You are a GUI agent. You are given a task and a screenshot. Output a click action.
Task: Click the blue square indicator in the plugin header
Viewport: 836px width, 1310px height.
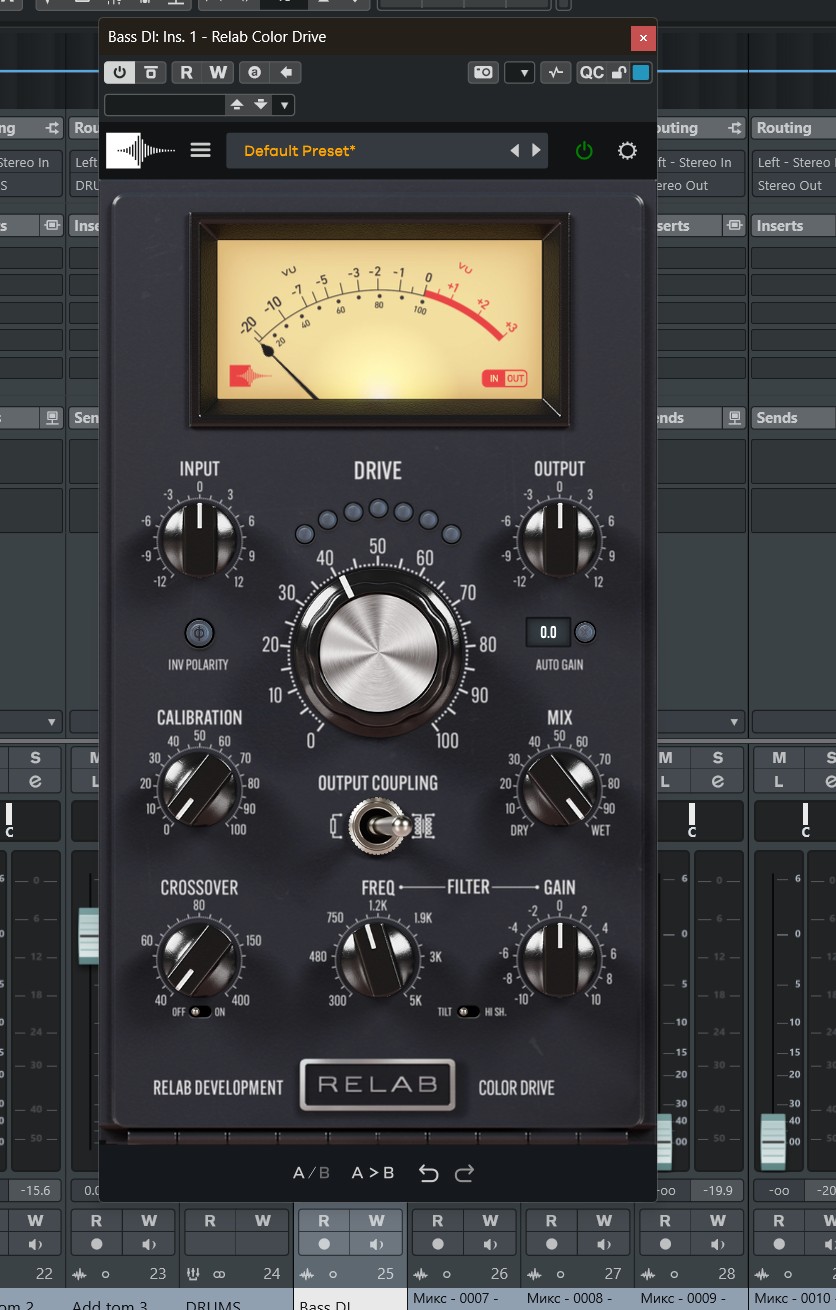pyautogui.click(x=641, y=72)
